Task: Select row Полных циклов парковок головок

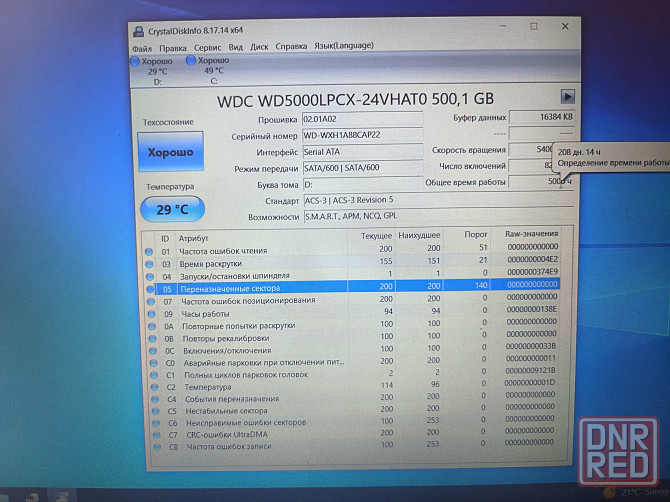Action: [354, 374]
